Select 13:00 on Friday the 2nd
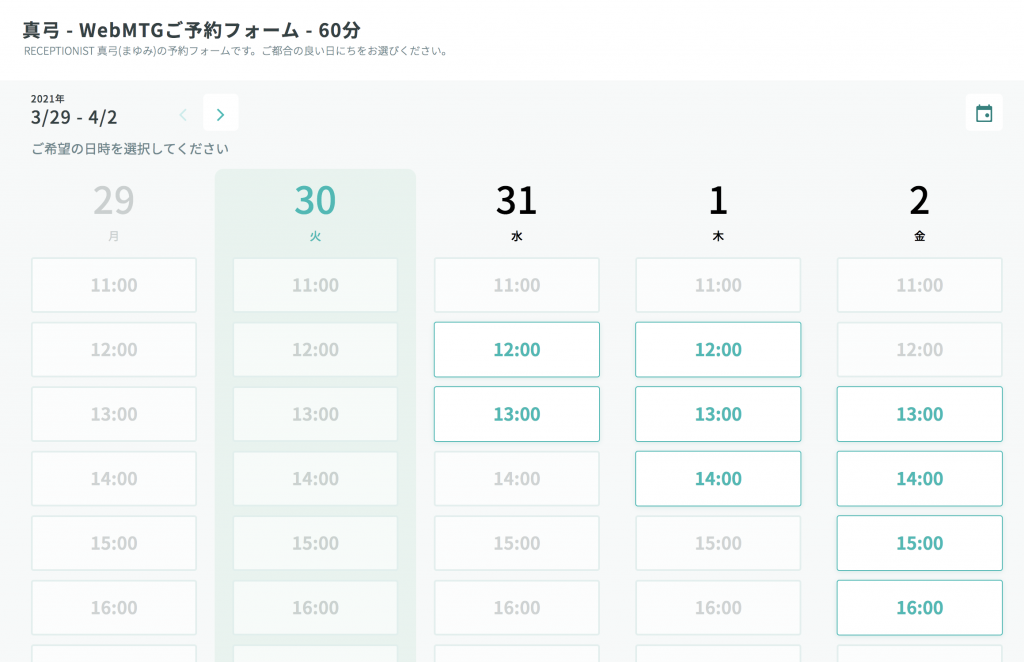The width and height of the screenshot is (1024, 662). tap(919, 414)
